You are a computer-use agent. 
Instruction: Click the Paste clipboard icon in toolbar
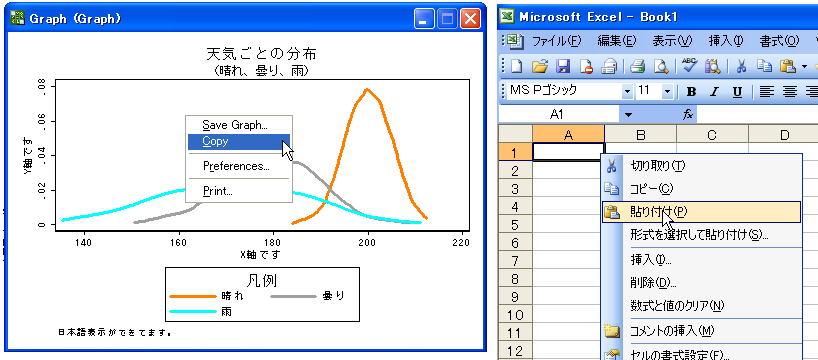[x=787, y=66]
